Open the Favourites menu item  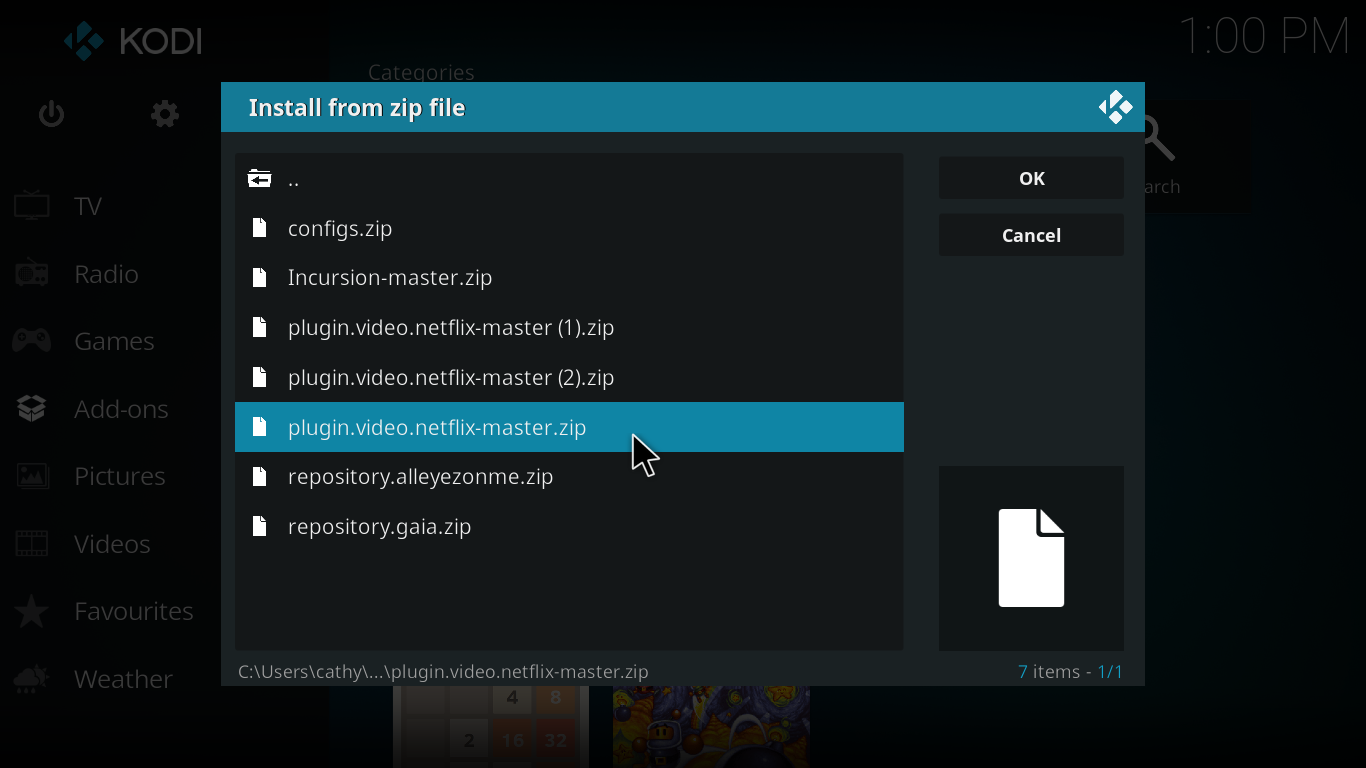click(x=134, y=611)
